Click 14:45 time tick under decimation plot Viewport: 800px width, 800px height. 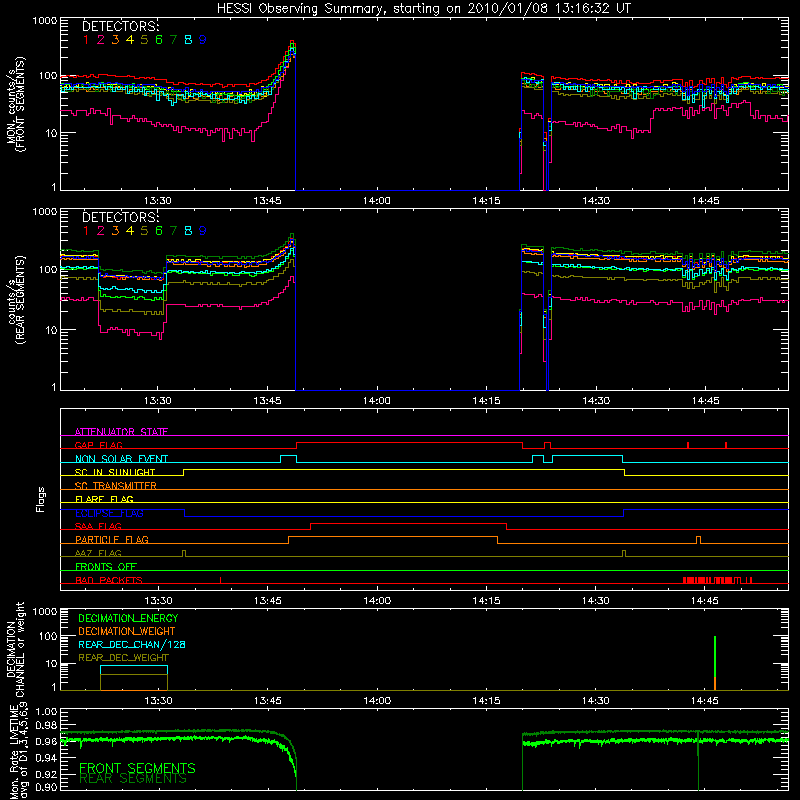705,701
